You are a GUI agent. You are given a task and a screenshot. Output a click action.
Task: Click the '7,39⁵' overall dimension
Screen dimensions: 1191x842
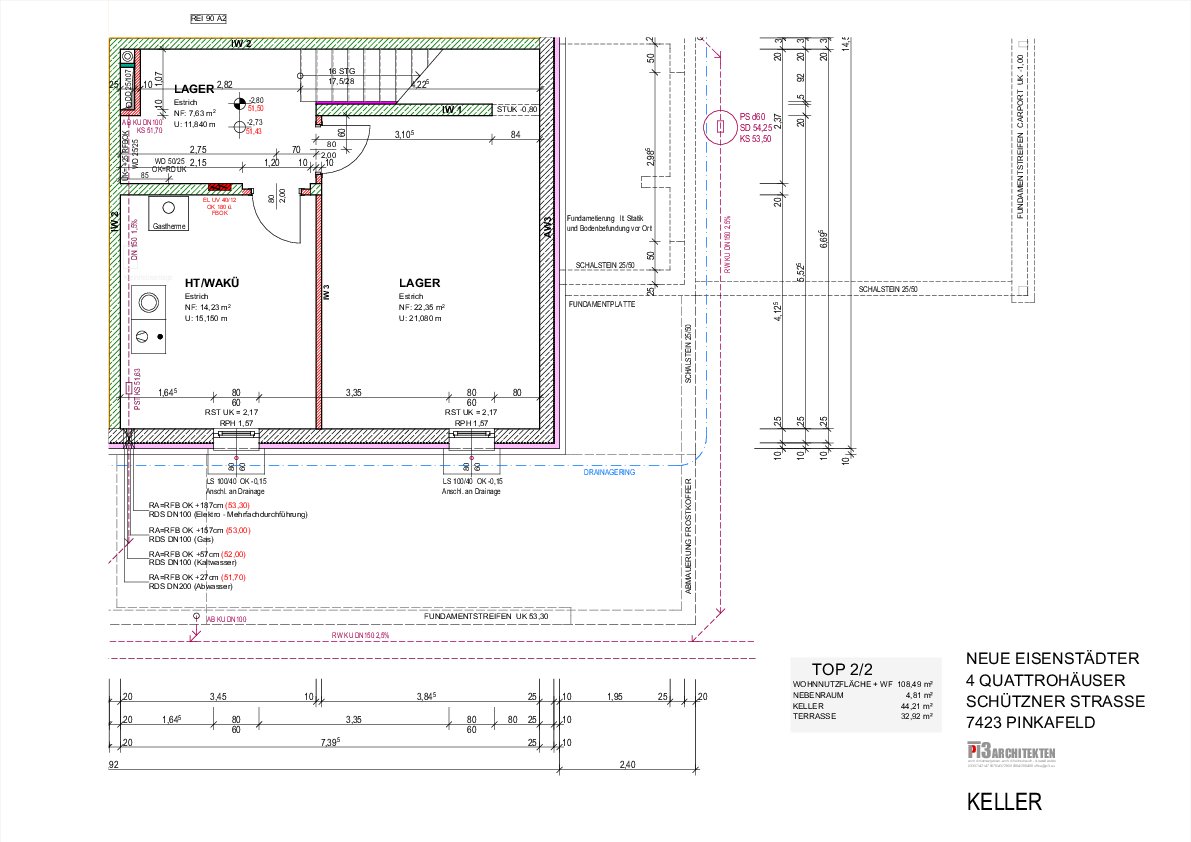coord(330,742)
